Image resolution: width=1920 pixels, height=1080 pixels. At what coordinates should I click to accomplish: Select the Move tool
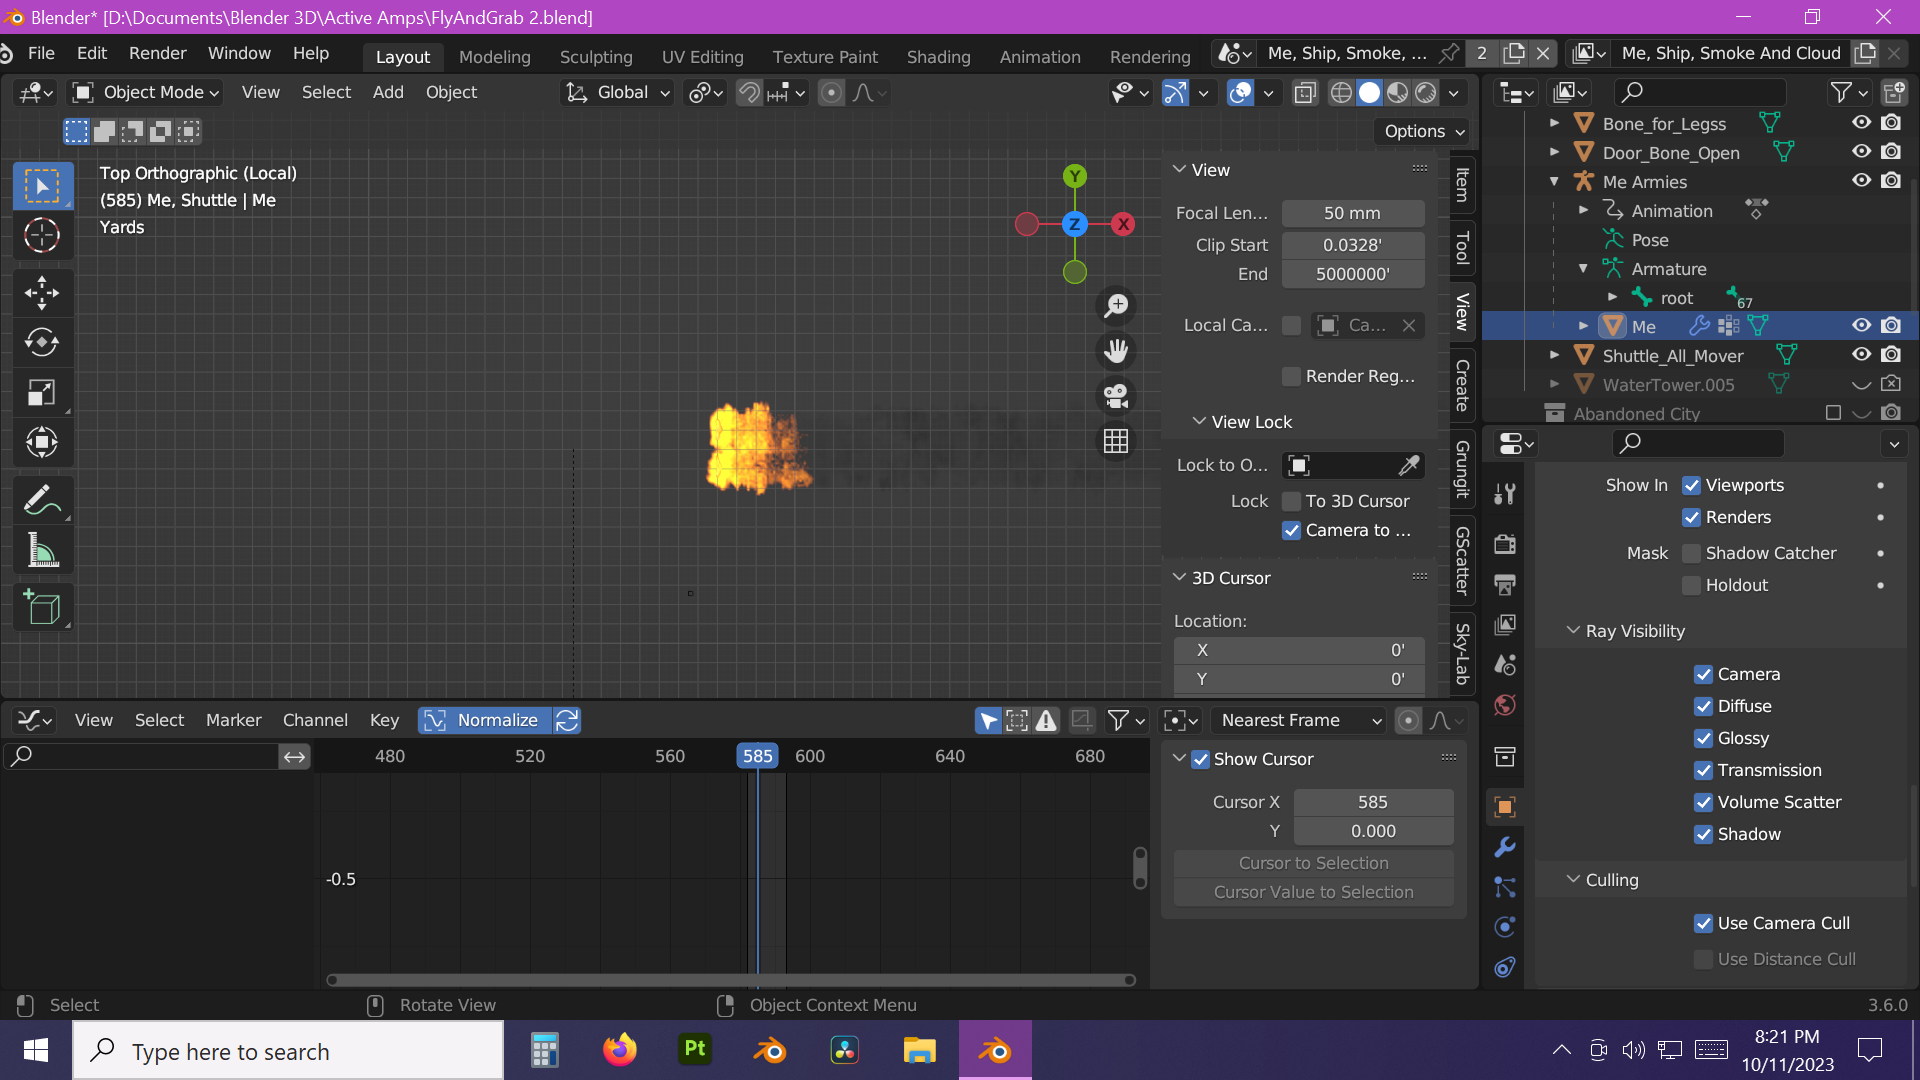(x=42, y=293)
